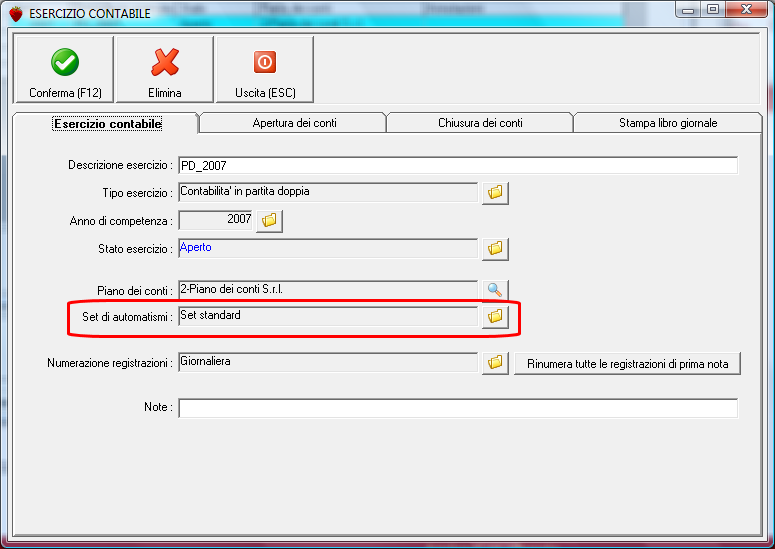Click the Stato esercizio field showing Aperto
This screenshot has height=549, width=775.
click(x=328, y=249)
